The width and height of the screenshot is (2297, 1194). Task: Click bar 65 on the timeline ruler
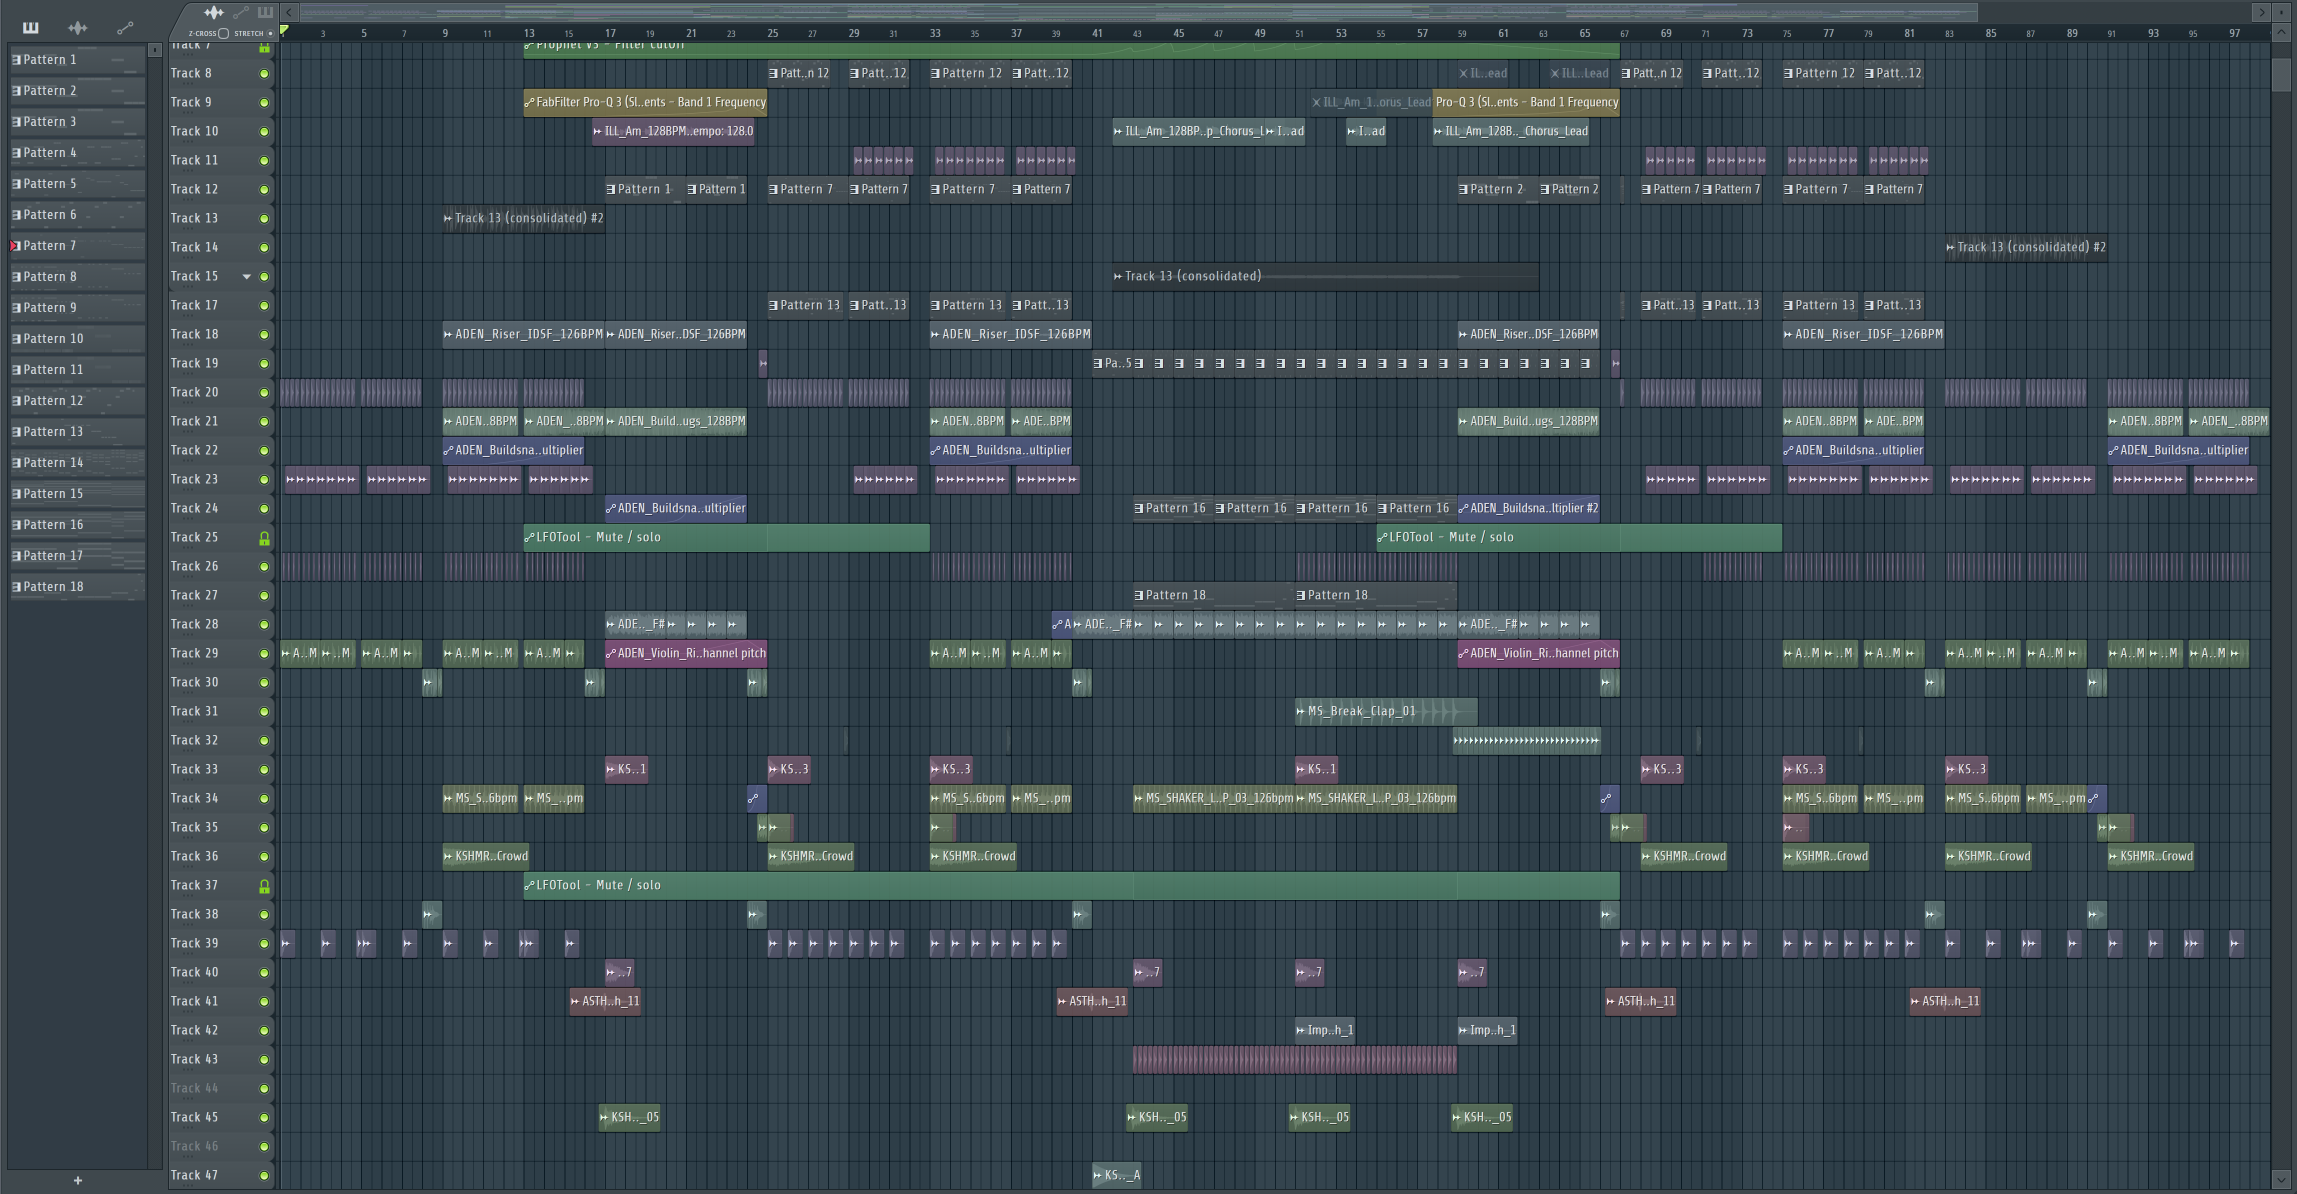(x=1585, y=33)
